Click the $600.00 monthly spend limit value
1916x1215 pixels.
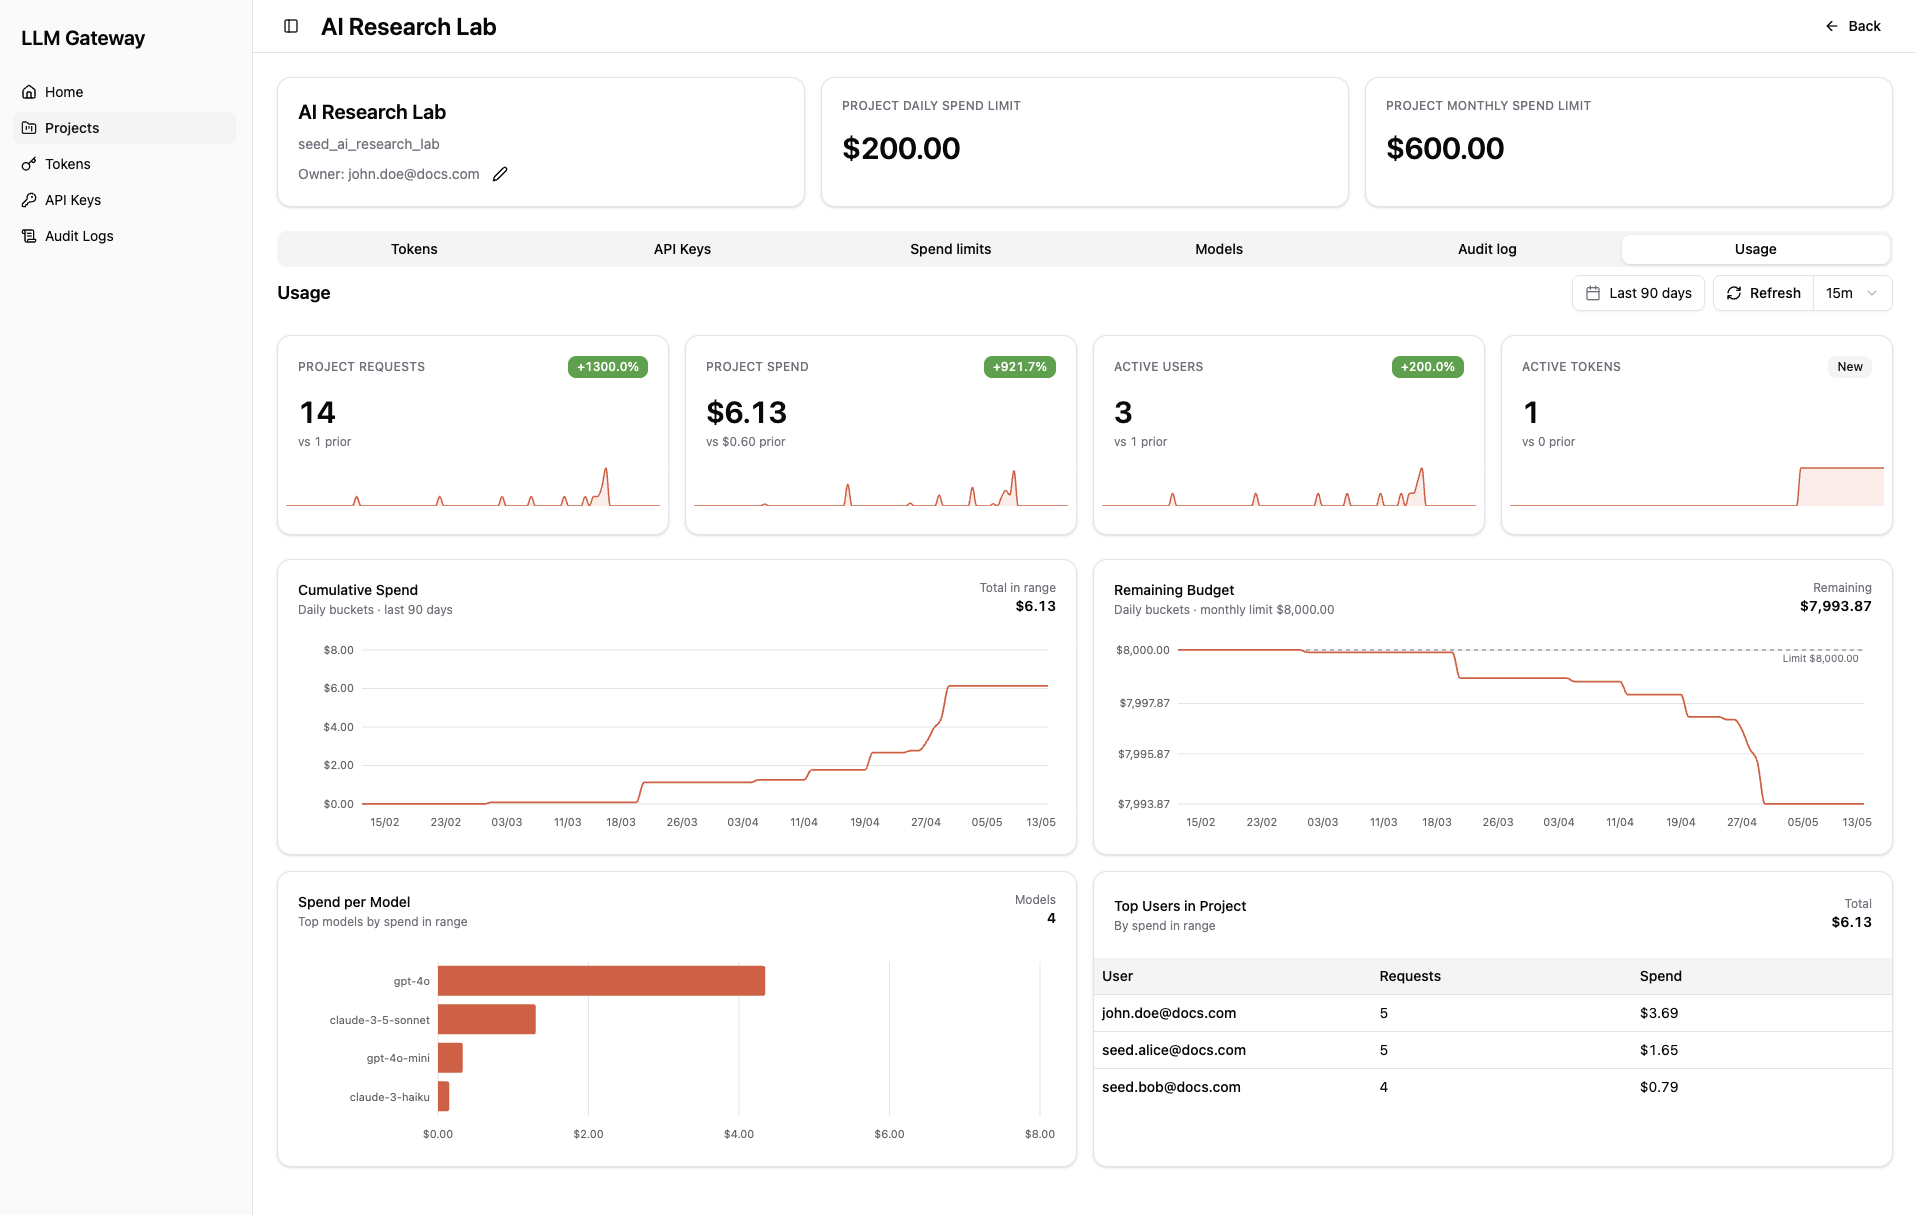(1445, 148)
